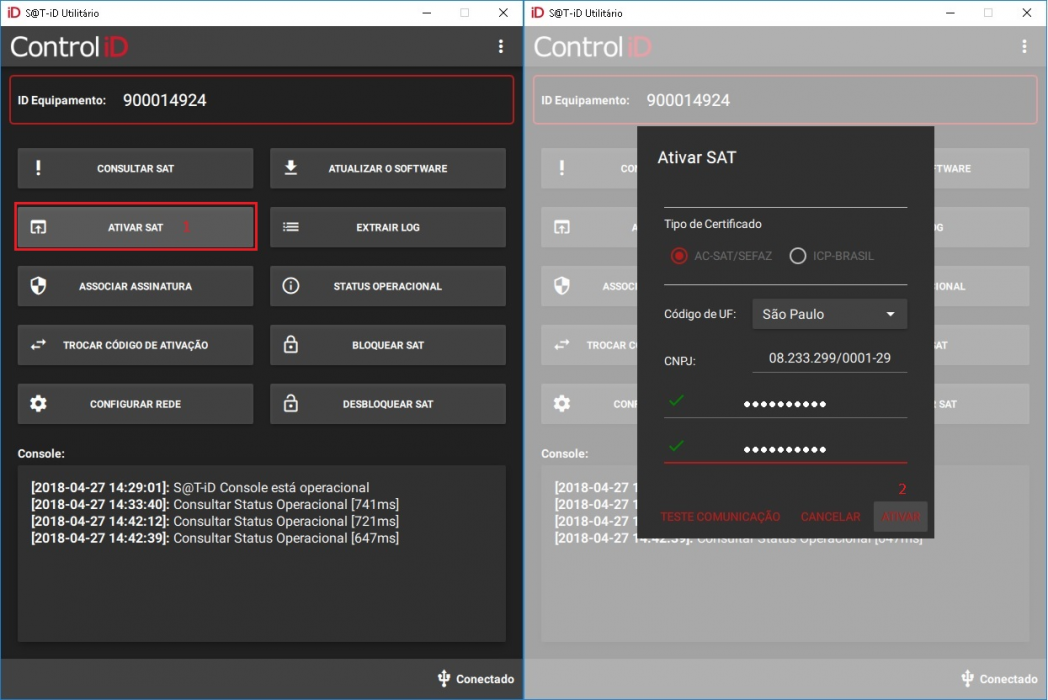Open the three-dot menu in left window
This screenshot has height=700, width=1048.
501,46
